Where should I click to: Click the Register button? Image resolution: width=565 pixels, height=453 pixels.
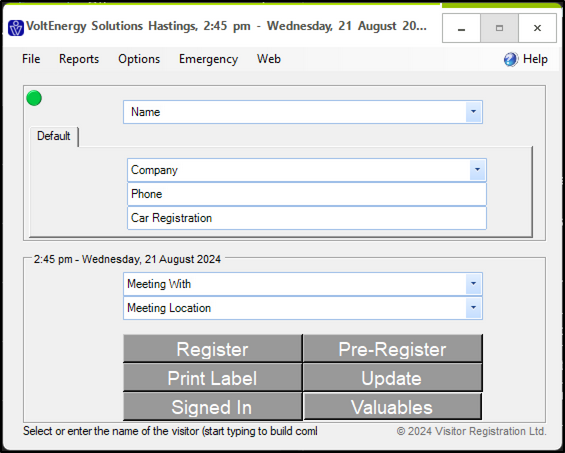(213, 349)
